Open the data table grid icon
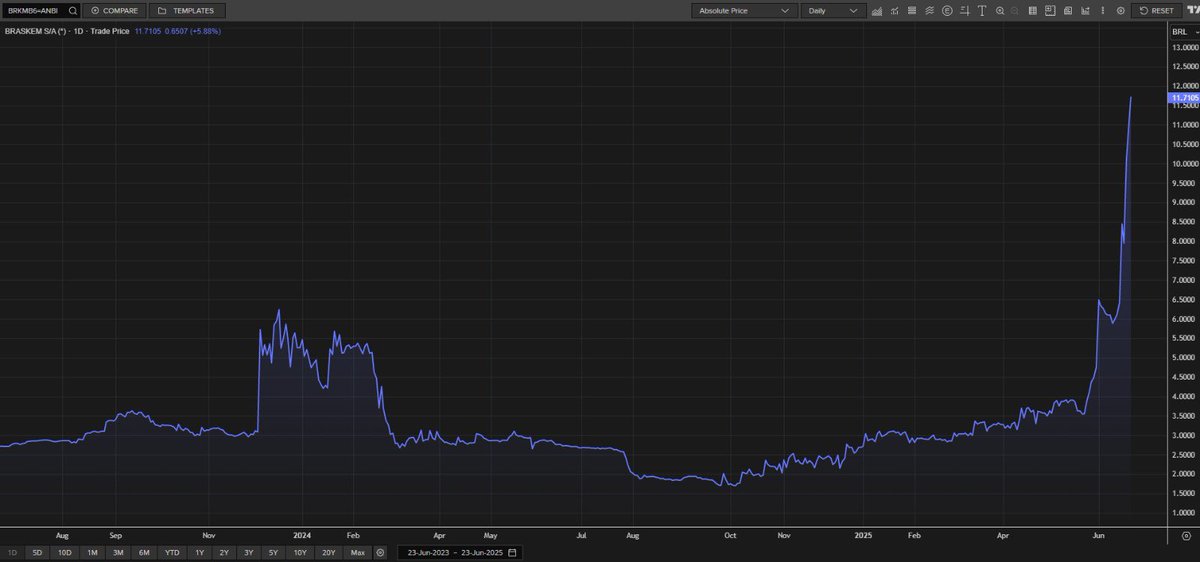The image size is (1200, 562). pos(1033,11)
